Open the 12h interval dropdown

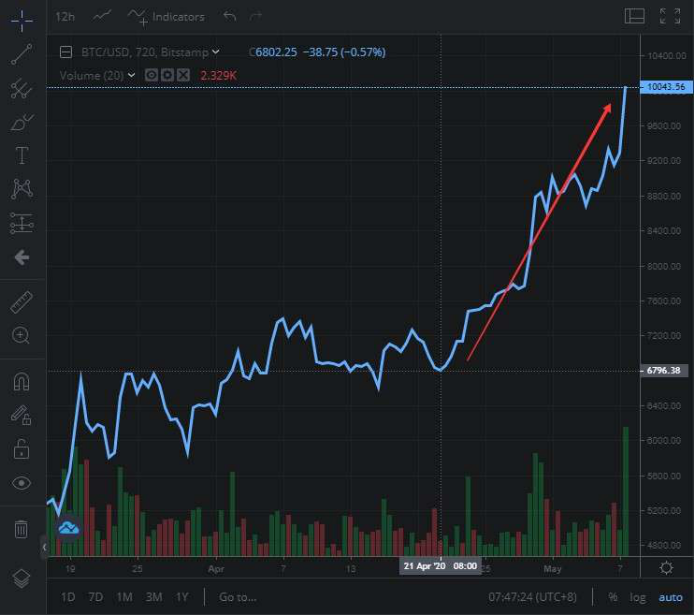66,16
